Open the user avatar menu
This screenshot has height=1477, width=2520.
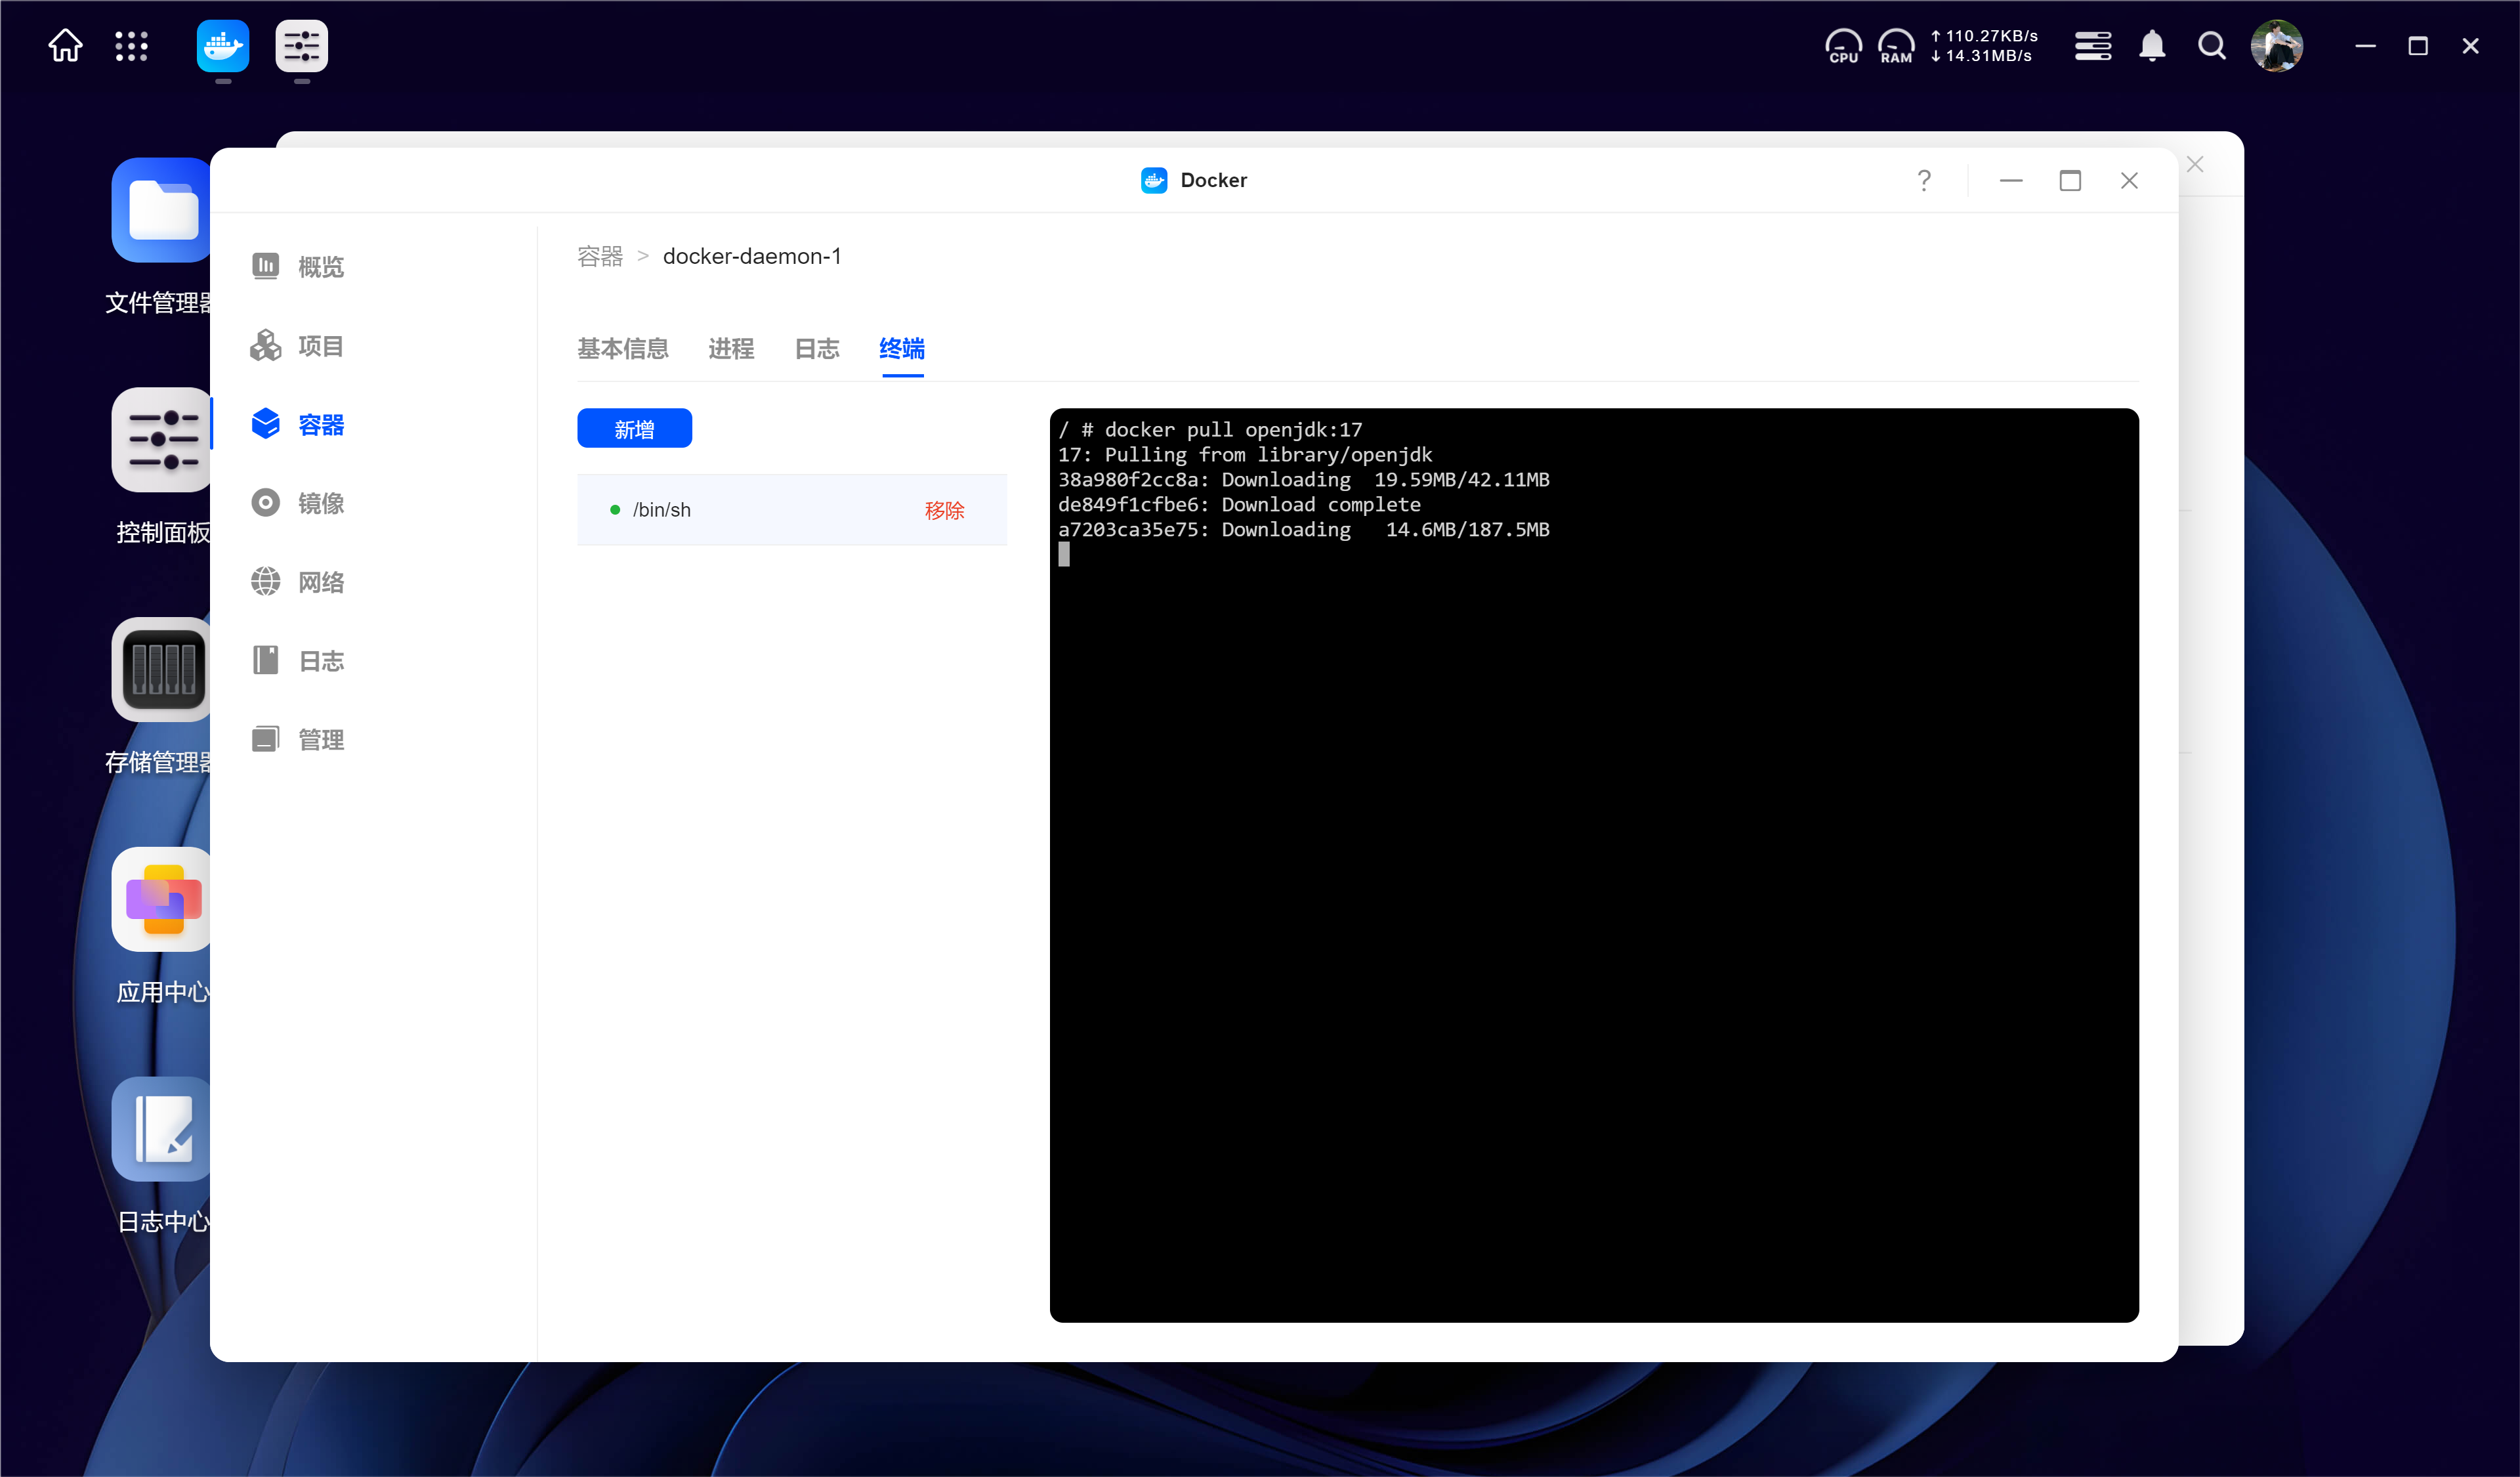click(2277, 46)
